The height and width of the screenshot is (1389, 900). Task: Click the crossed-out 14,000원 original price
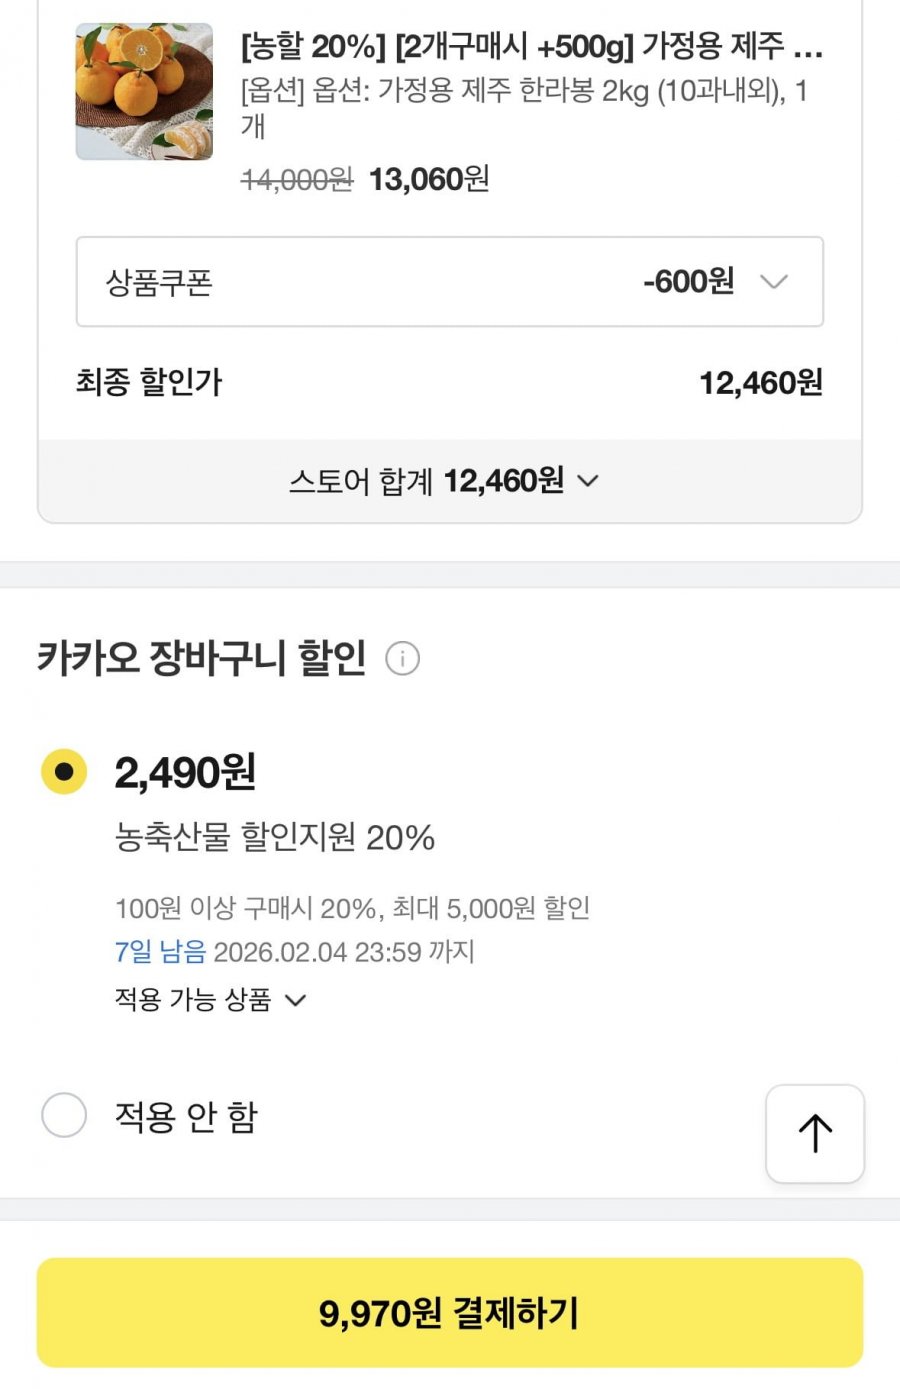[x=297, y=180]
